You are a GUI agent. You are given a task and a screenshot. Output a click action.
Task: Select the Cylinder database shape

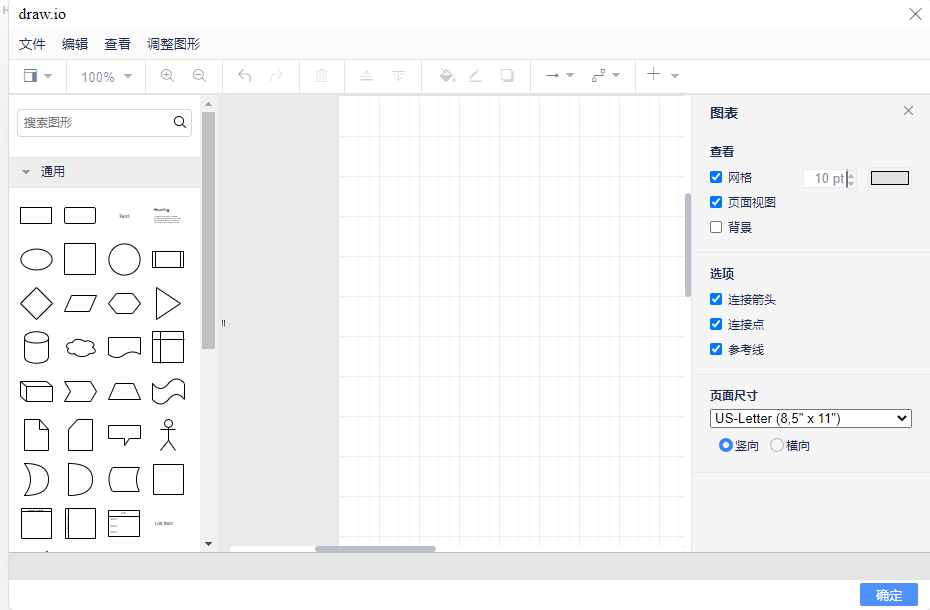pyautogui.click(x=36, y=347)
